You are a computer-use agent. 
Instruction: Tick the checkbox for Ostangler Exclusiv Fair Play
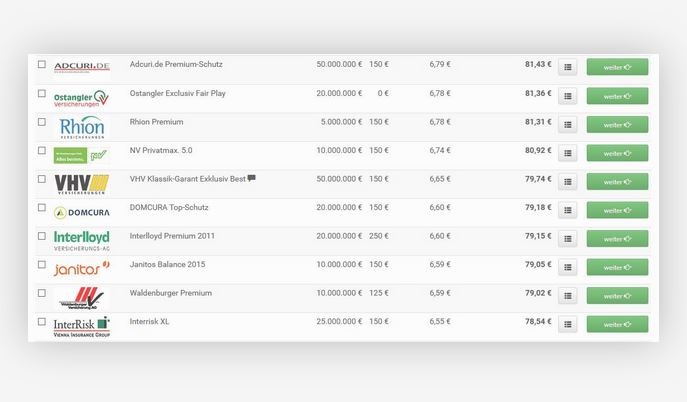tap(42, 93)
